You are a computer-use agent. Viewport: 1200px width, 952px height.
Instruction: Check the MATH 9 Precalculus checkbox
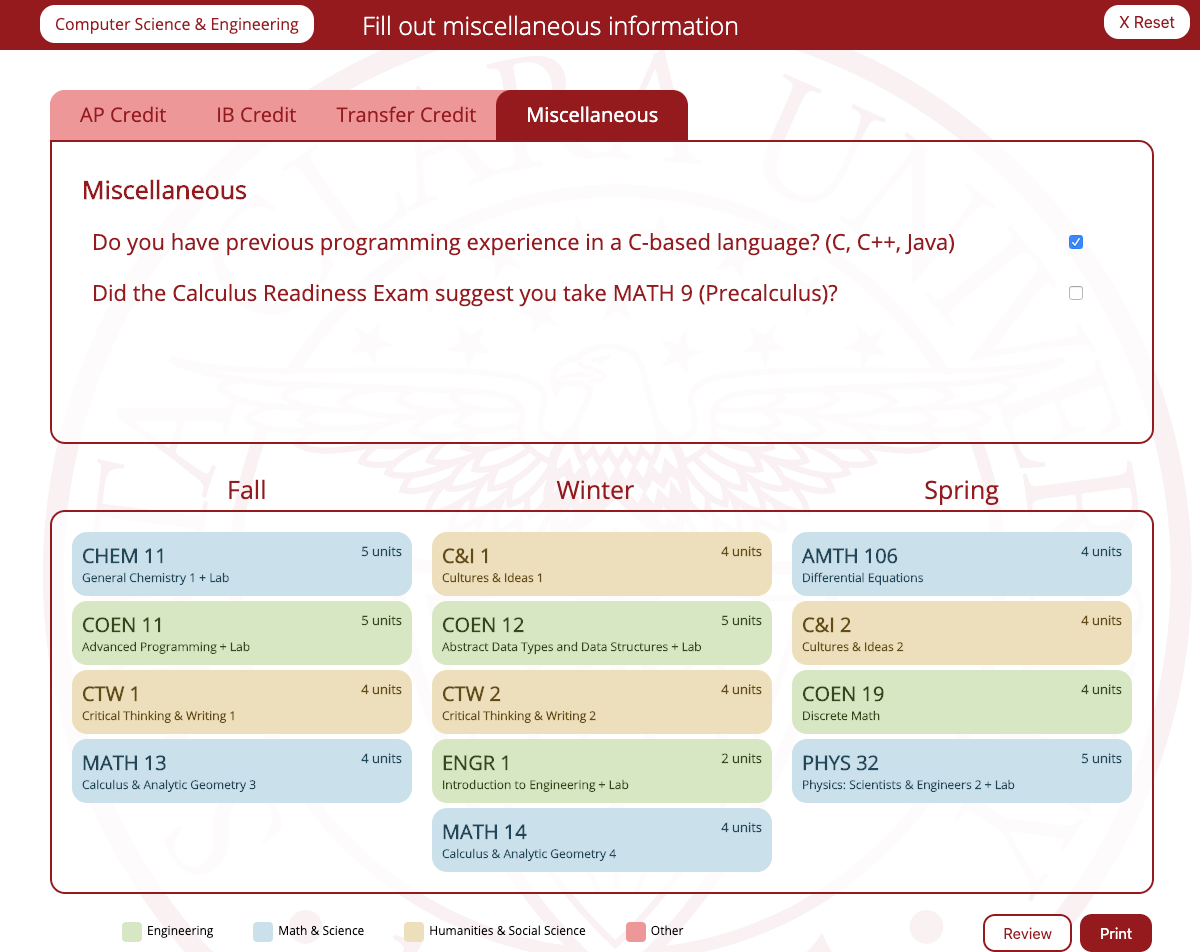(x=1076, y=293)
